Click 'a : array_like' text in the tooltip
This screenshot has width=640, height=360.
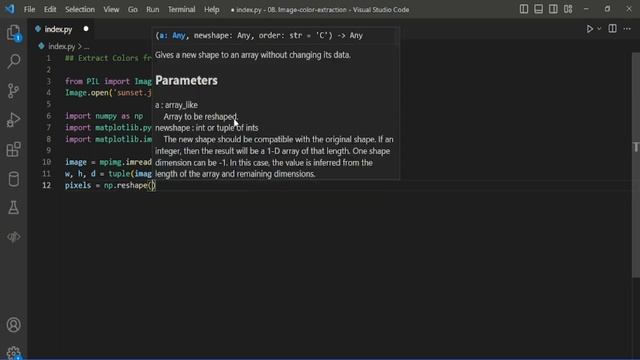(176, 105)
